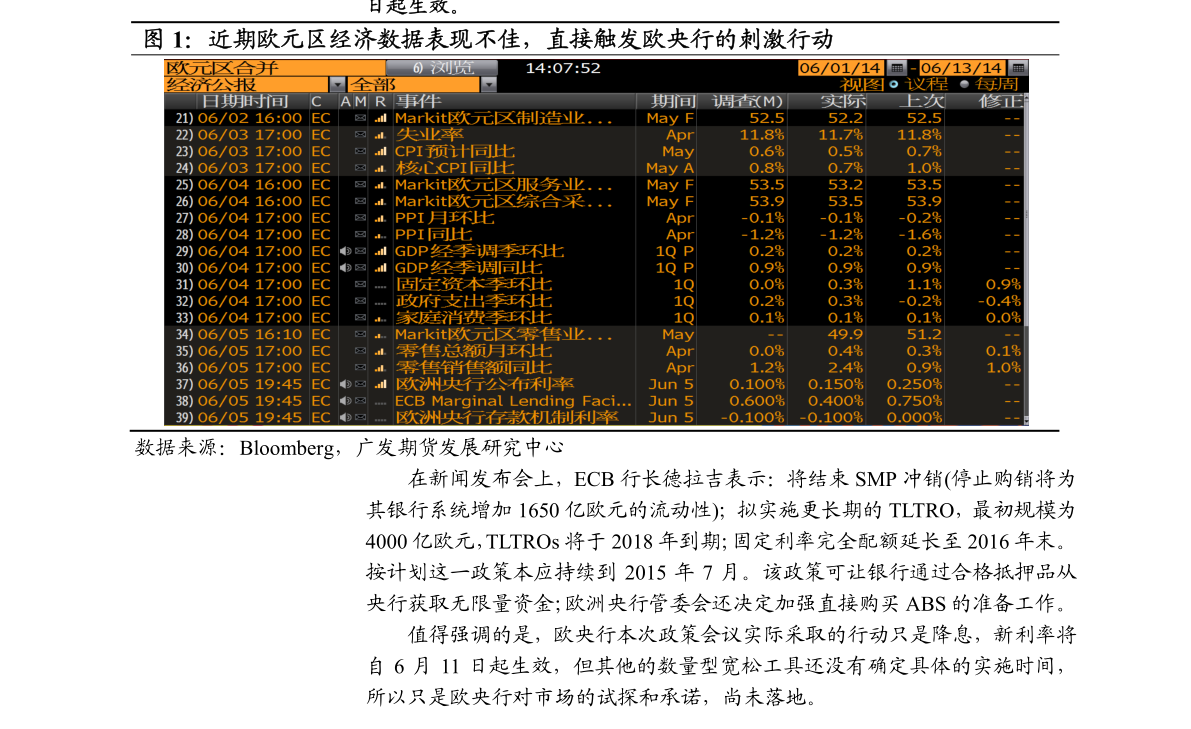Screen dimensions: 1191x729
Task: Sort by the 期间 column header
Action: point(672,102)
